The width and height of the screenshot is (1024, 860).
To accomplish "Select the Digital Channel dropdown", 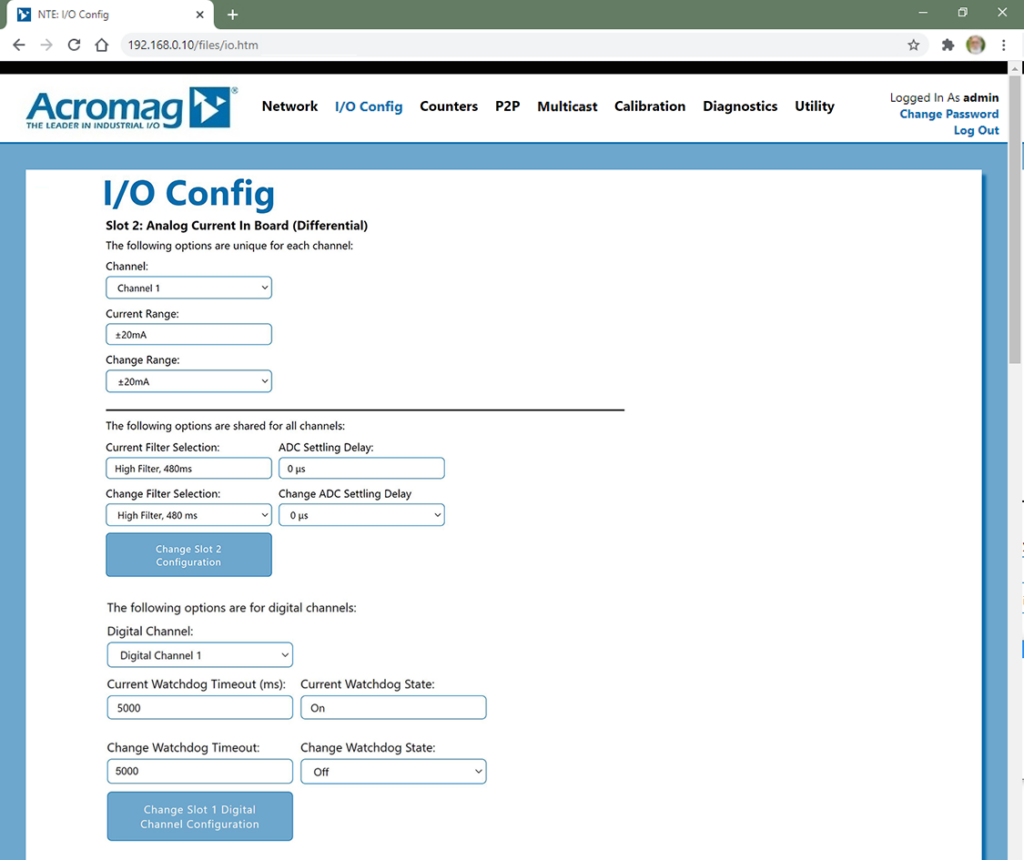I will 199,655.
